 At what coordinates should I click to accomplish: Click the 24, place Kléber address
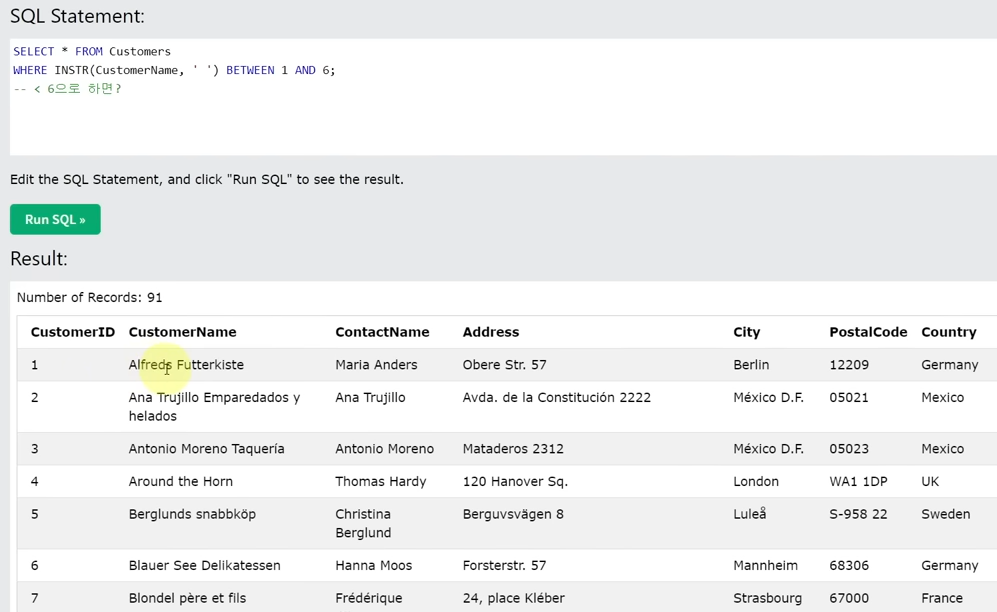(514, 598)
